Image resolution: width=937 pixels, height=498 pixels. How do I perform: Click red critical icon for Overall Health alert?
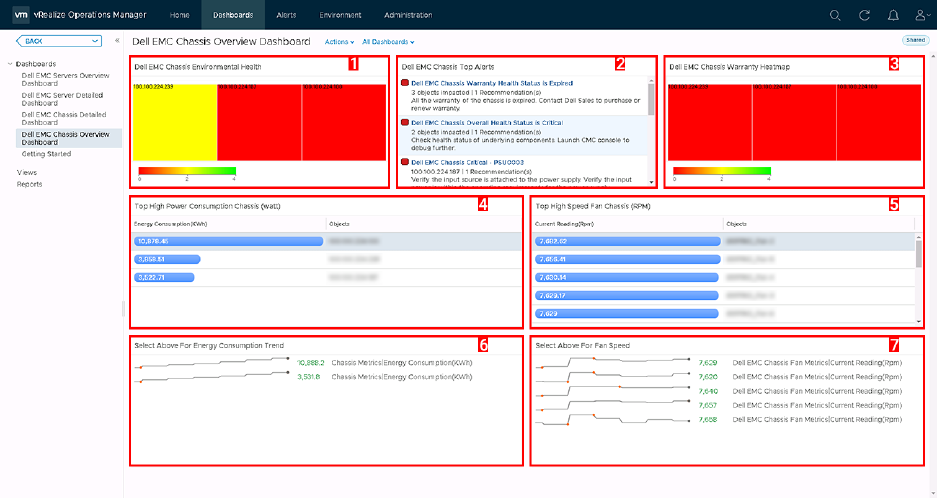(405, 122)
